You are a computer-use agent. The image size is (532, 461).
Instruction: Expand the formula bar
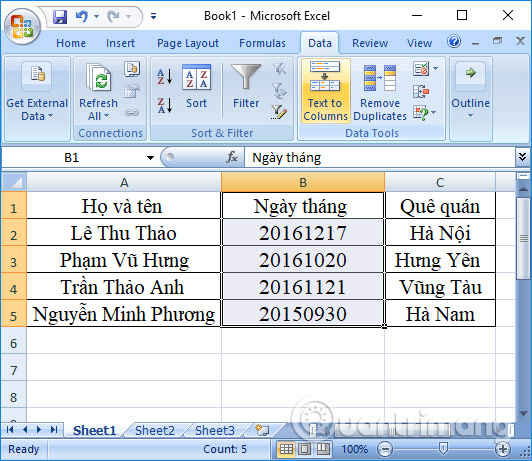click(522, 157)
